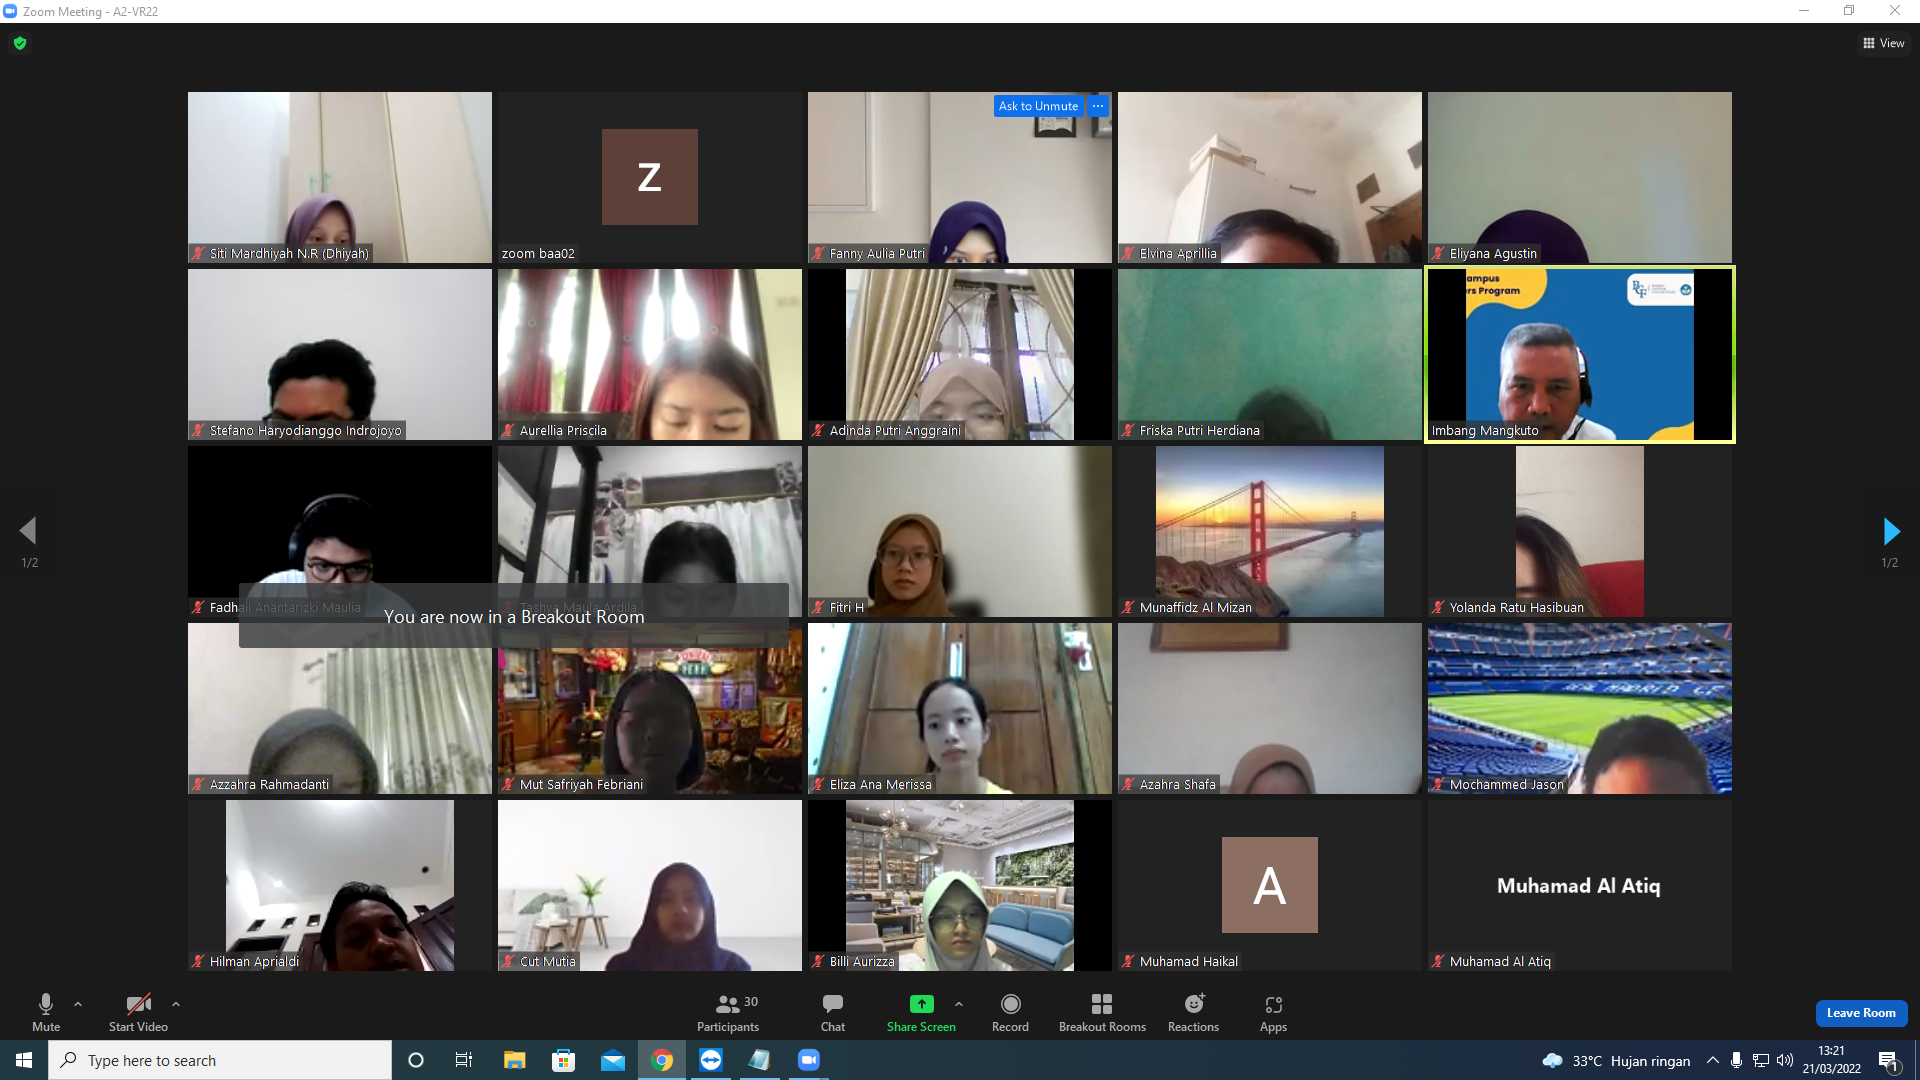
Task: Start recording with the Record button
Action: pos(1010,1012)
